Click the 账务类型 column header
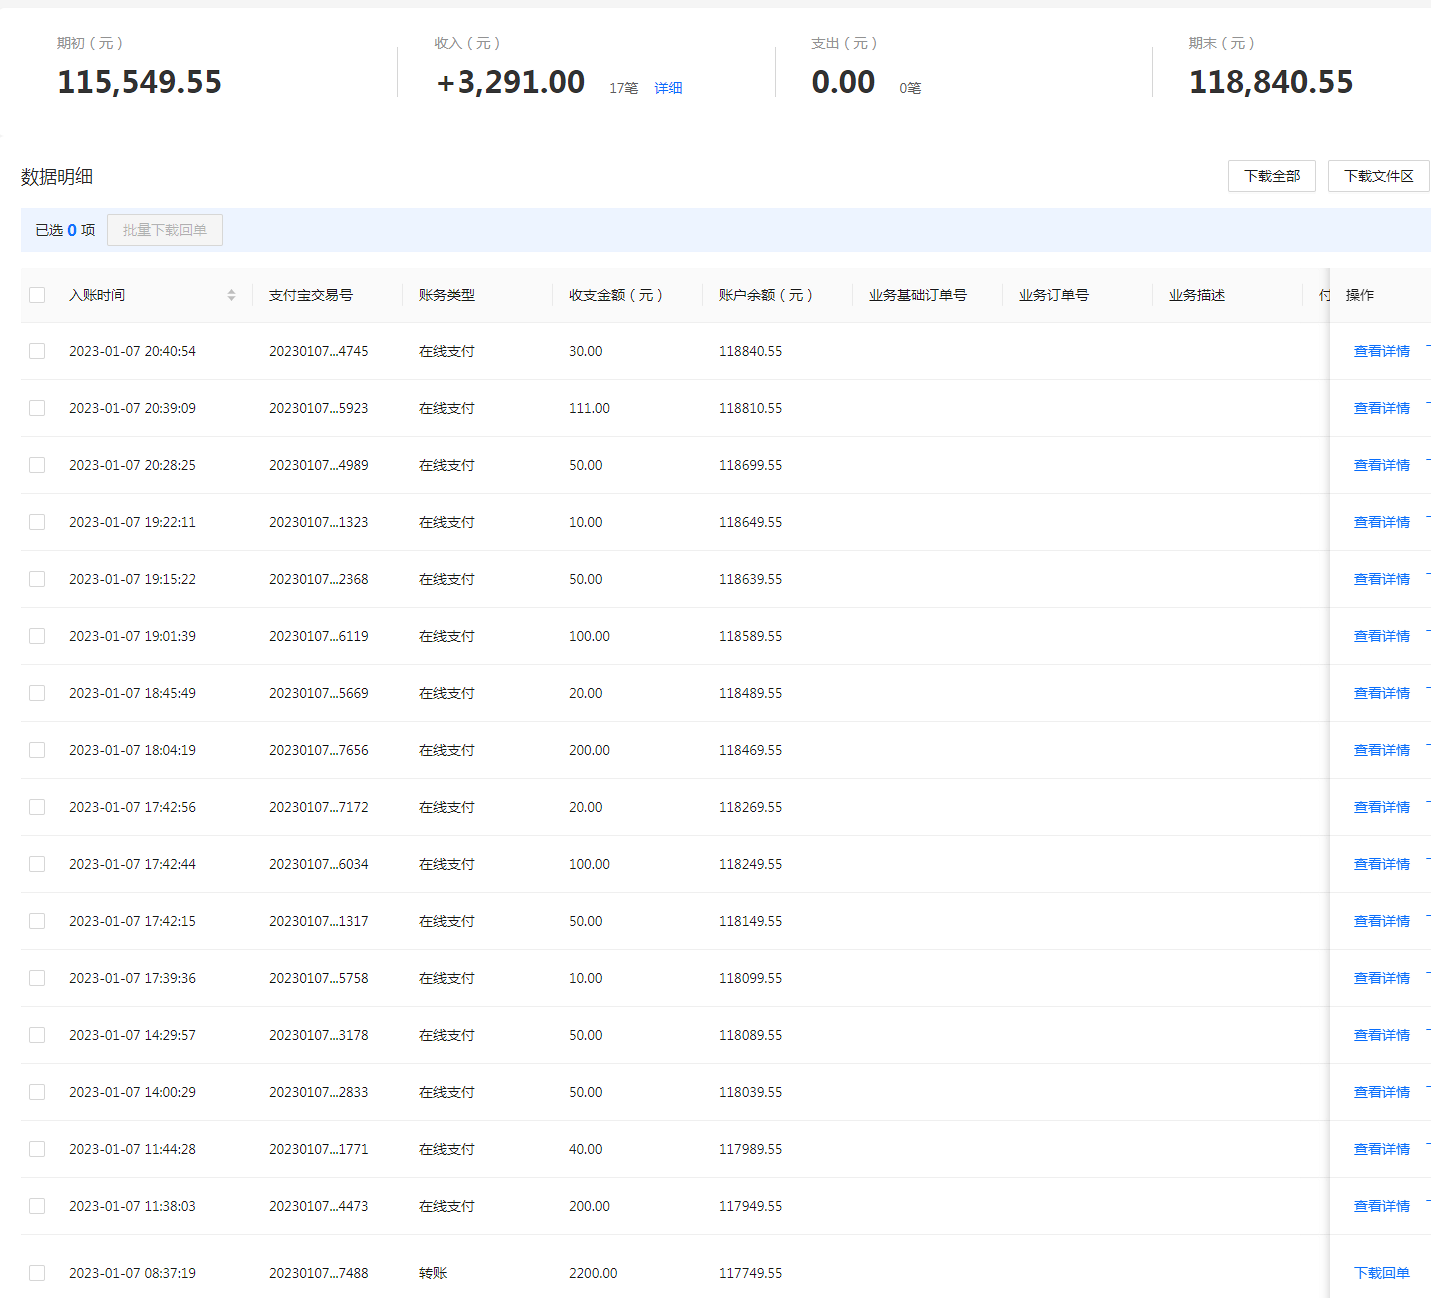This screenshot has width=1431, height=1298. pos(447,295)
